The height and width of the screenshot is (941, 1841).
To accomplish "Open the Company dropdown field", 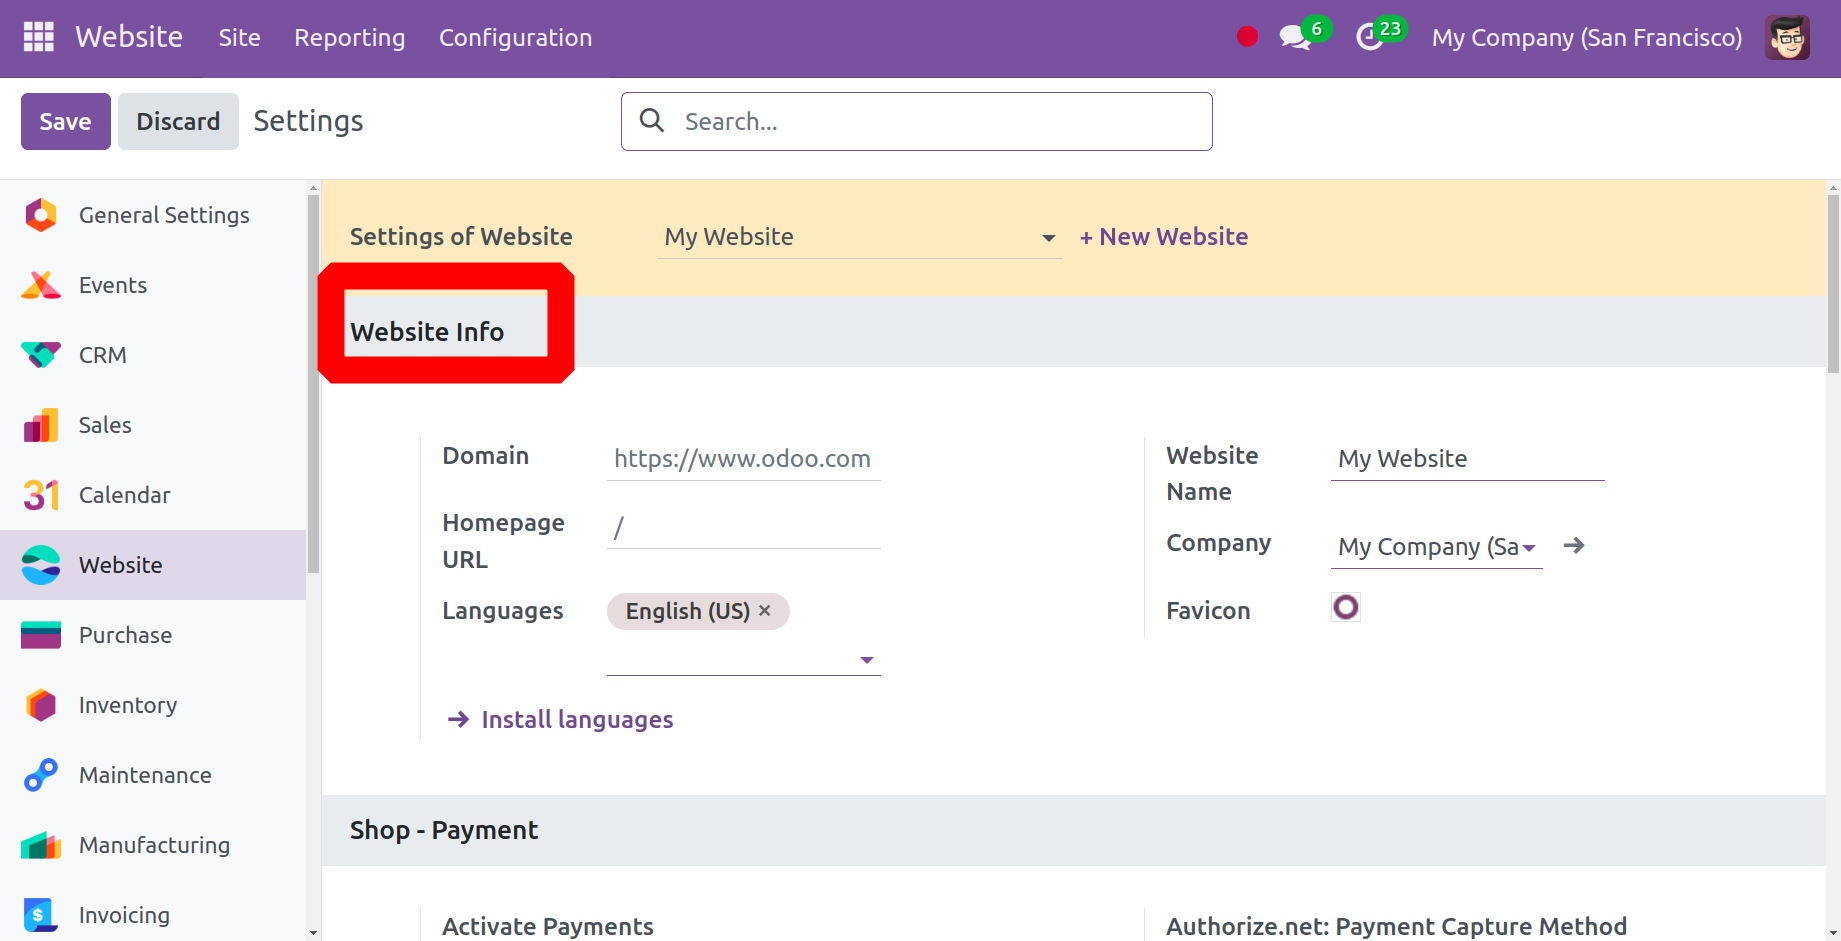I will 1435,547.
